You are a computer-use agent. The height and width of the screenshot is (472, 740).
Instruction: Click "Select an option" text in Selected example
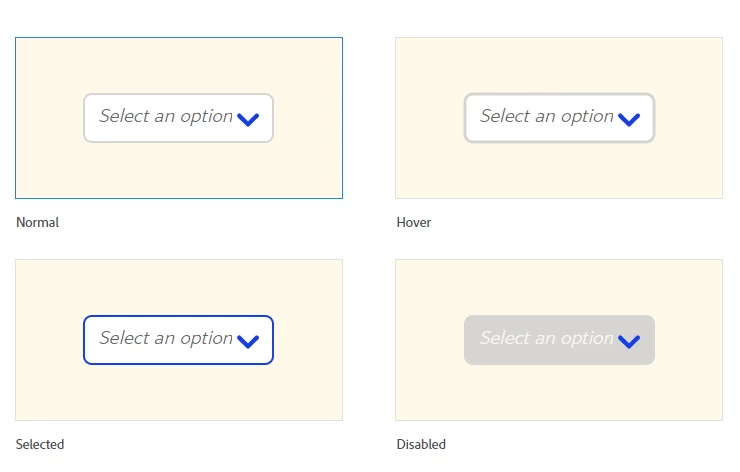(x=166, y=339)
